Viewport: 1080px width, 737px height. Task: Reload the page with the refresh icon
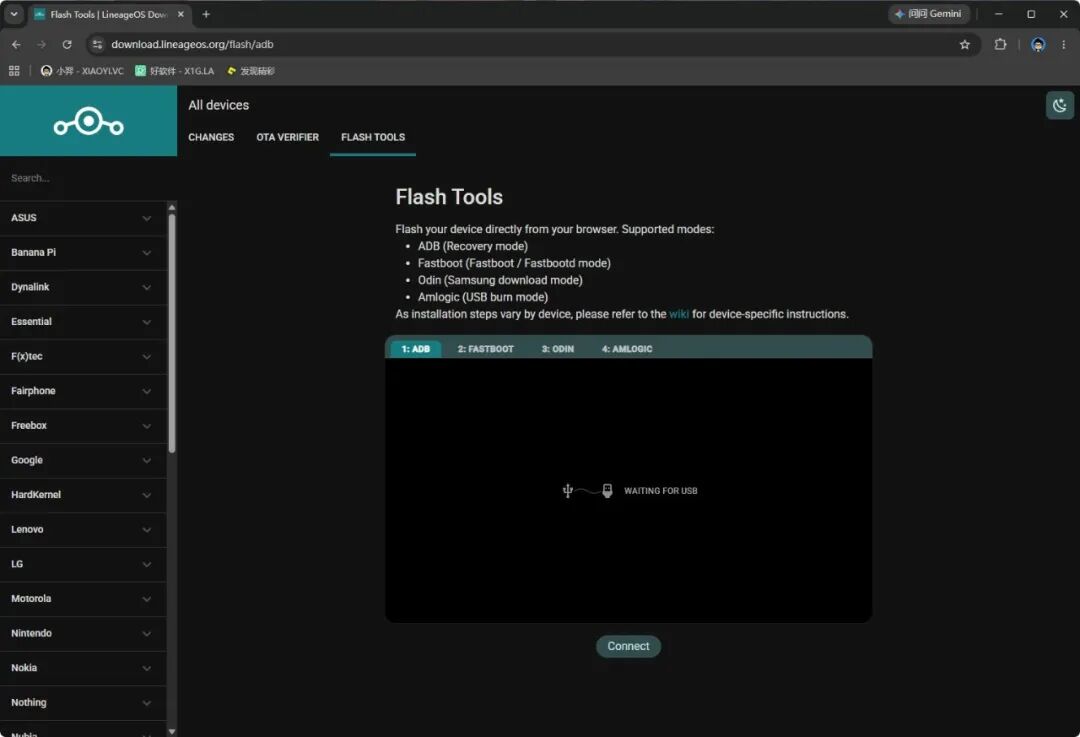coord(67,44)
